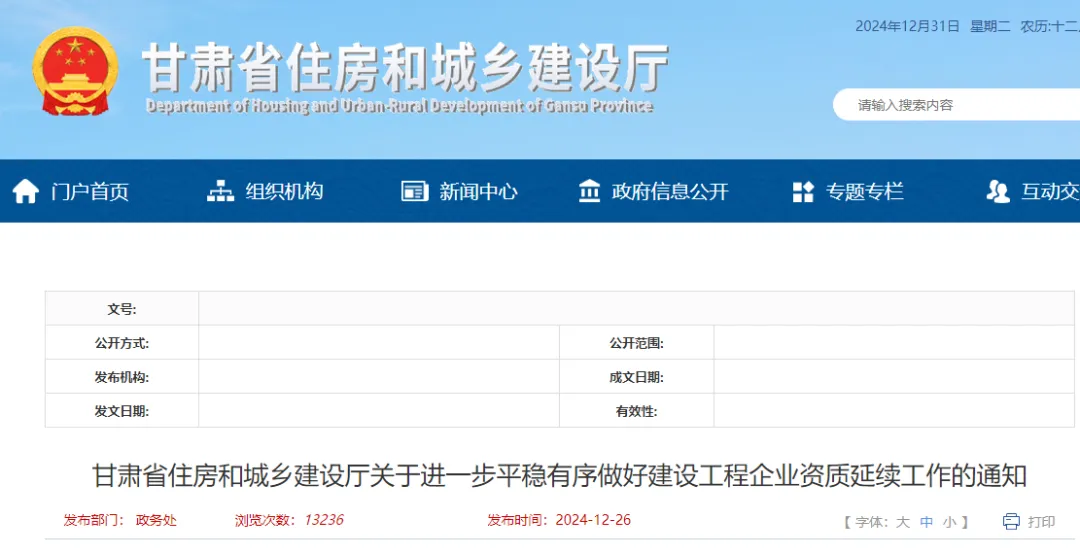
Task: Click the site title 甘肃省住房和城乡建设厅
Action: [x=405, y=67]
